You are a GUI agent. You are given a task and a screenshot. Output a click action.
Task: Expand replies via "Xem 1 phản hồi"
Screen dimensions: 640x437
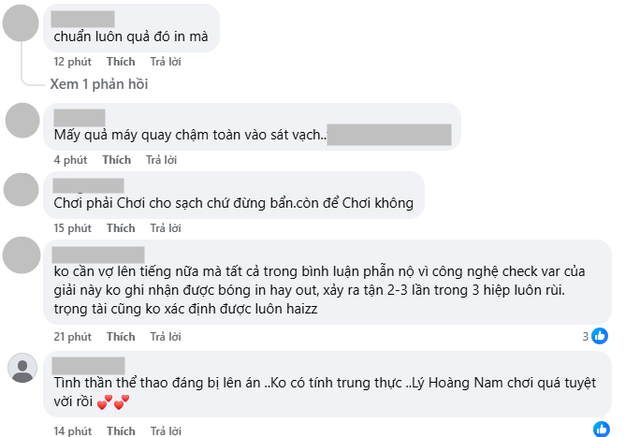click(x=99, y=84)
